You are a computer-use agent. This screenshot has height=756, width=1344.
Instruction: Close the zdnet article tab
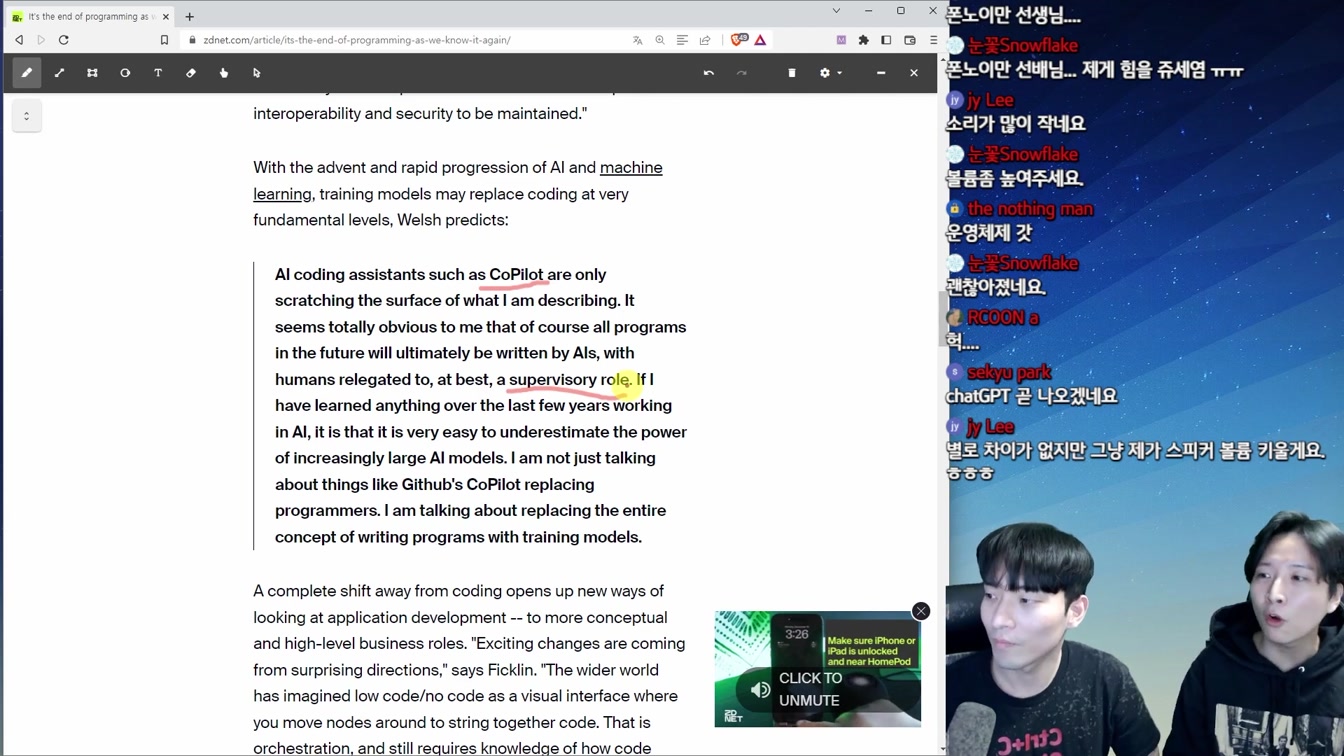pos(165,16)
